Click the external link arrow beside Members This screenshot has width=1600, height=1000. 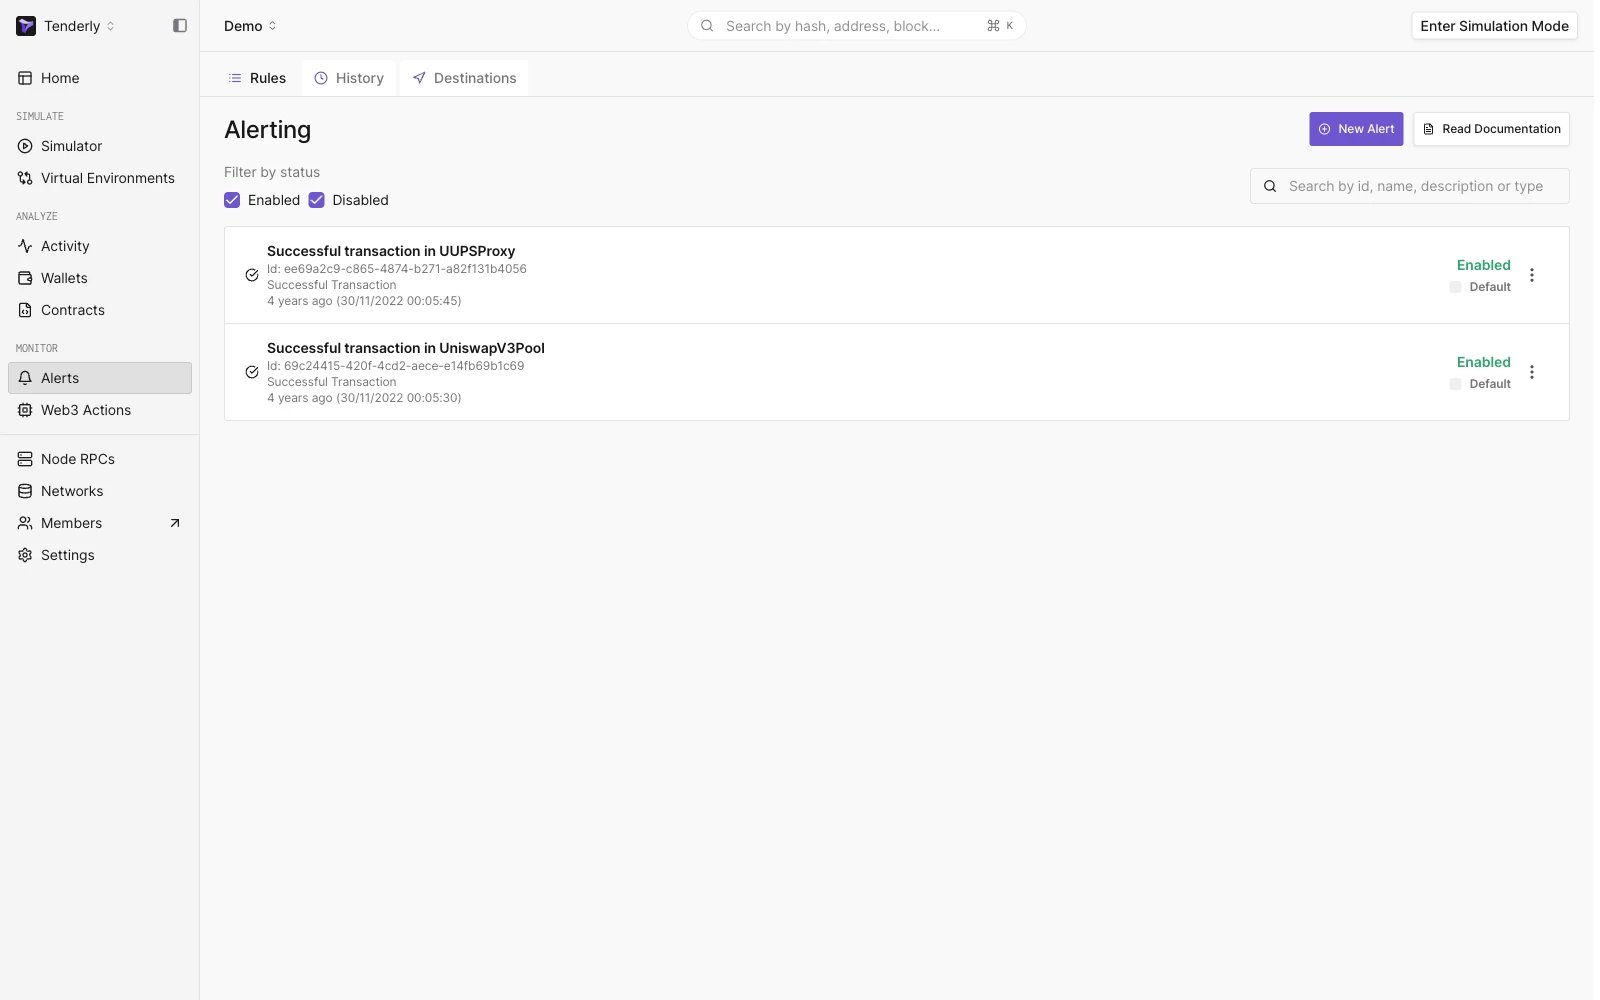tap(175, 523)
